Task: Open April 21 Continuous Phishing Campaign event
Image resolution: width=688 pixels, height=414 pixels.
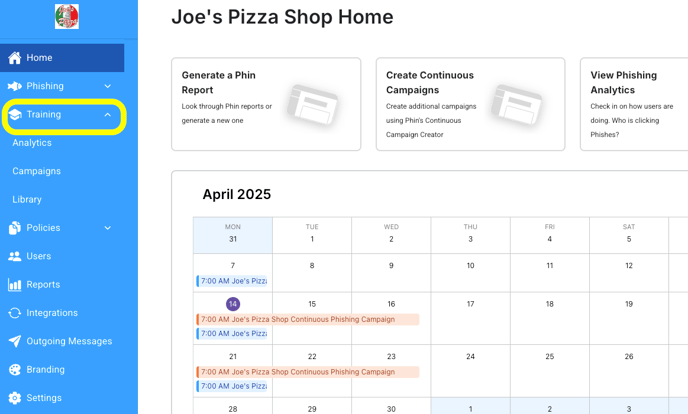Action: tap(308, 372)
